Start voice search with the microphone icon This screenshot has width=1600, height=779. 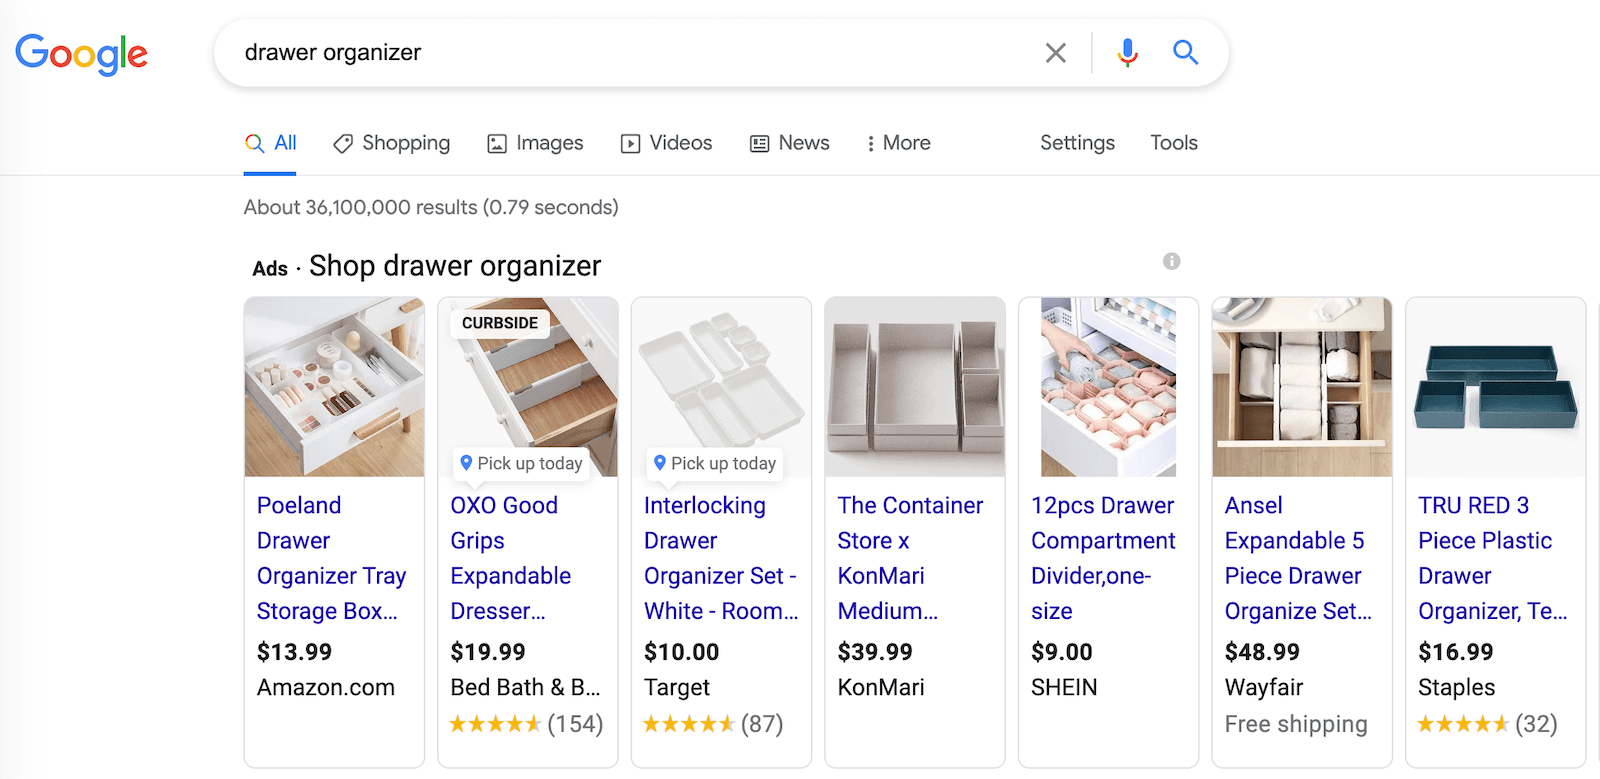pyautogui.click(x=1128, y=52)
